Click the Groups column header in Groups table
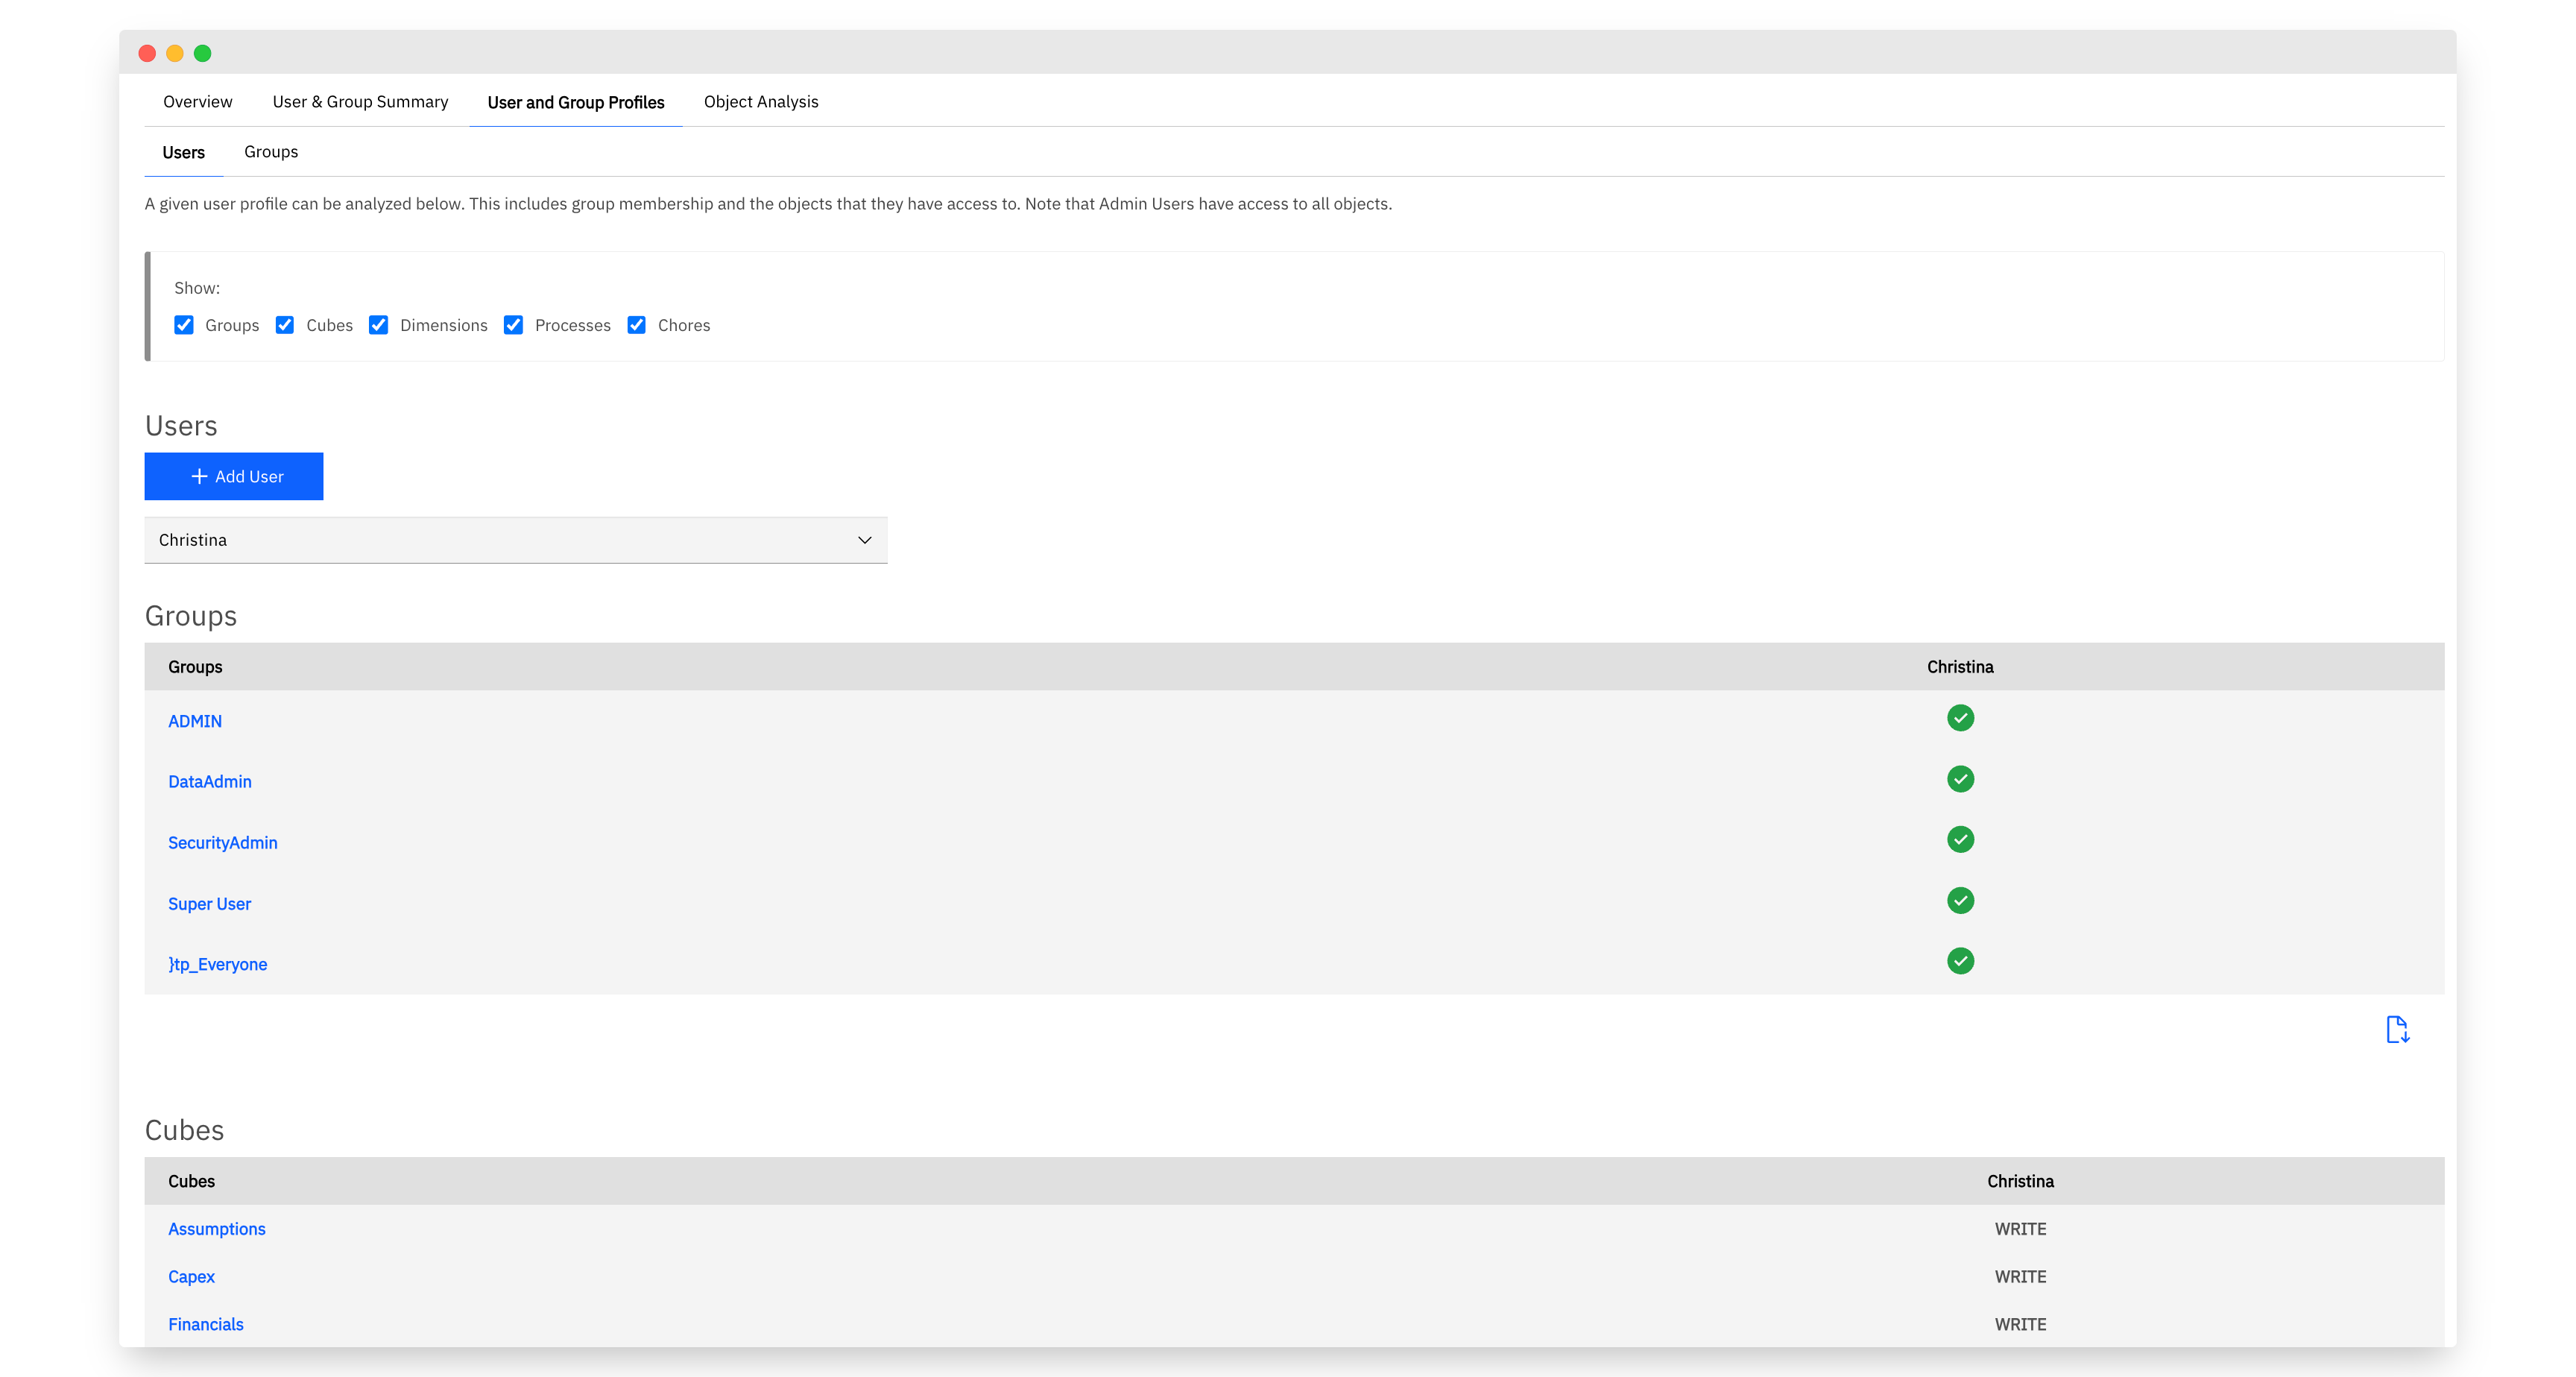 point(195,667)
